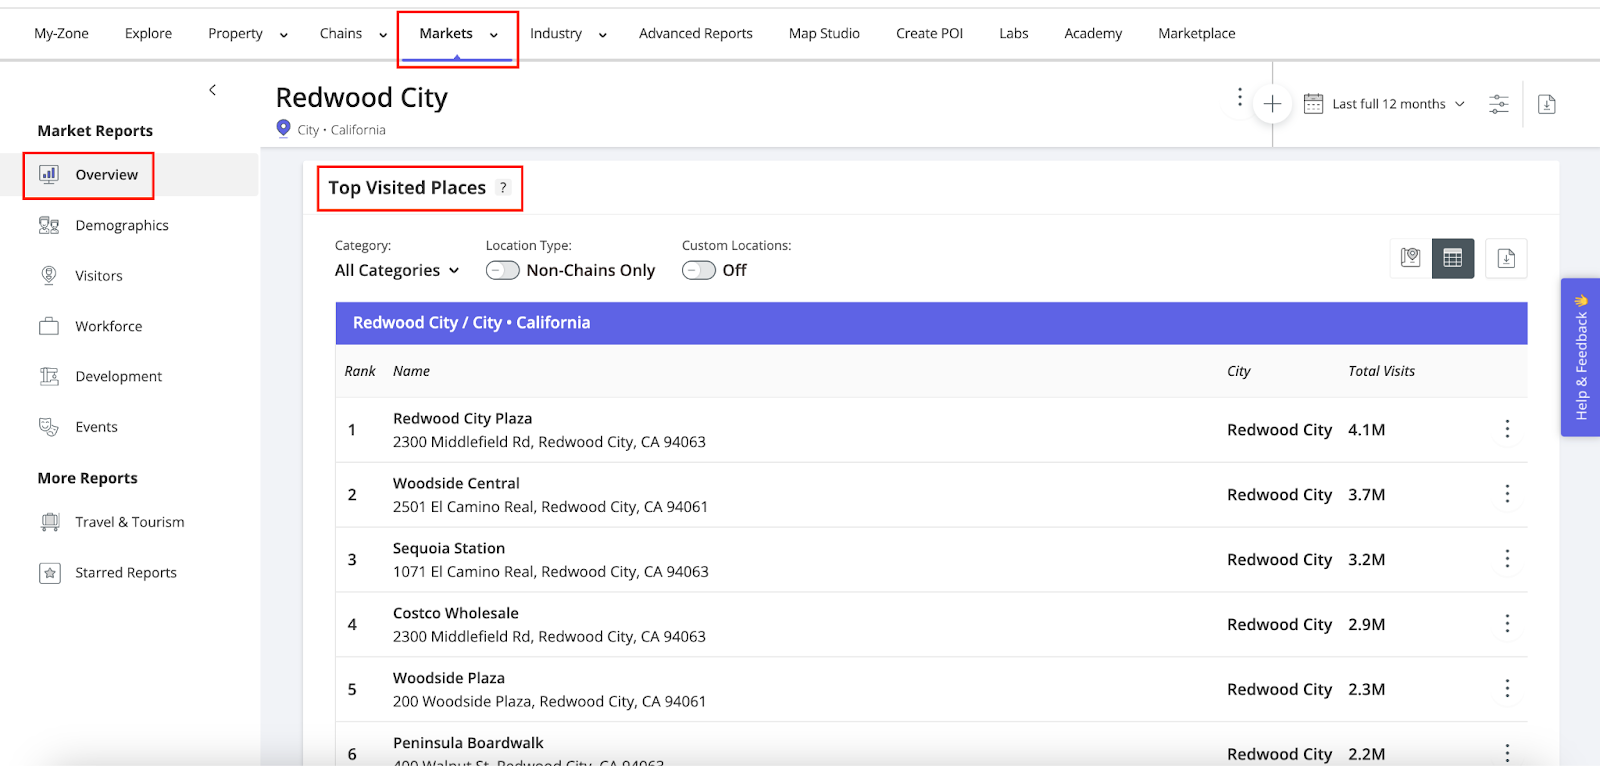
Task: Open the Demographics report
Action: 122,225
